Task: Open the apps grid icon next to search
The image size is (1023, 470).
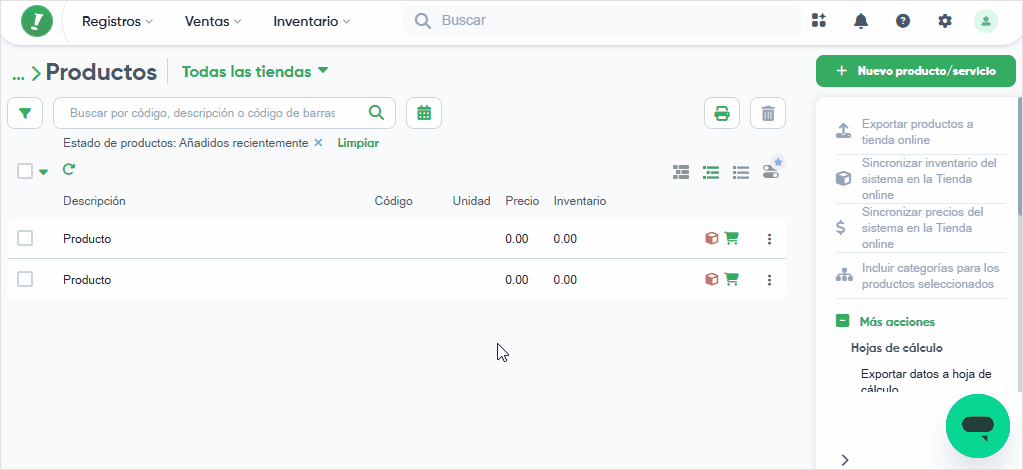Action: (x=819, y=20)
